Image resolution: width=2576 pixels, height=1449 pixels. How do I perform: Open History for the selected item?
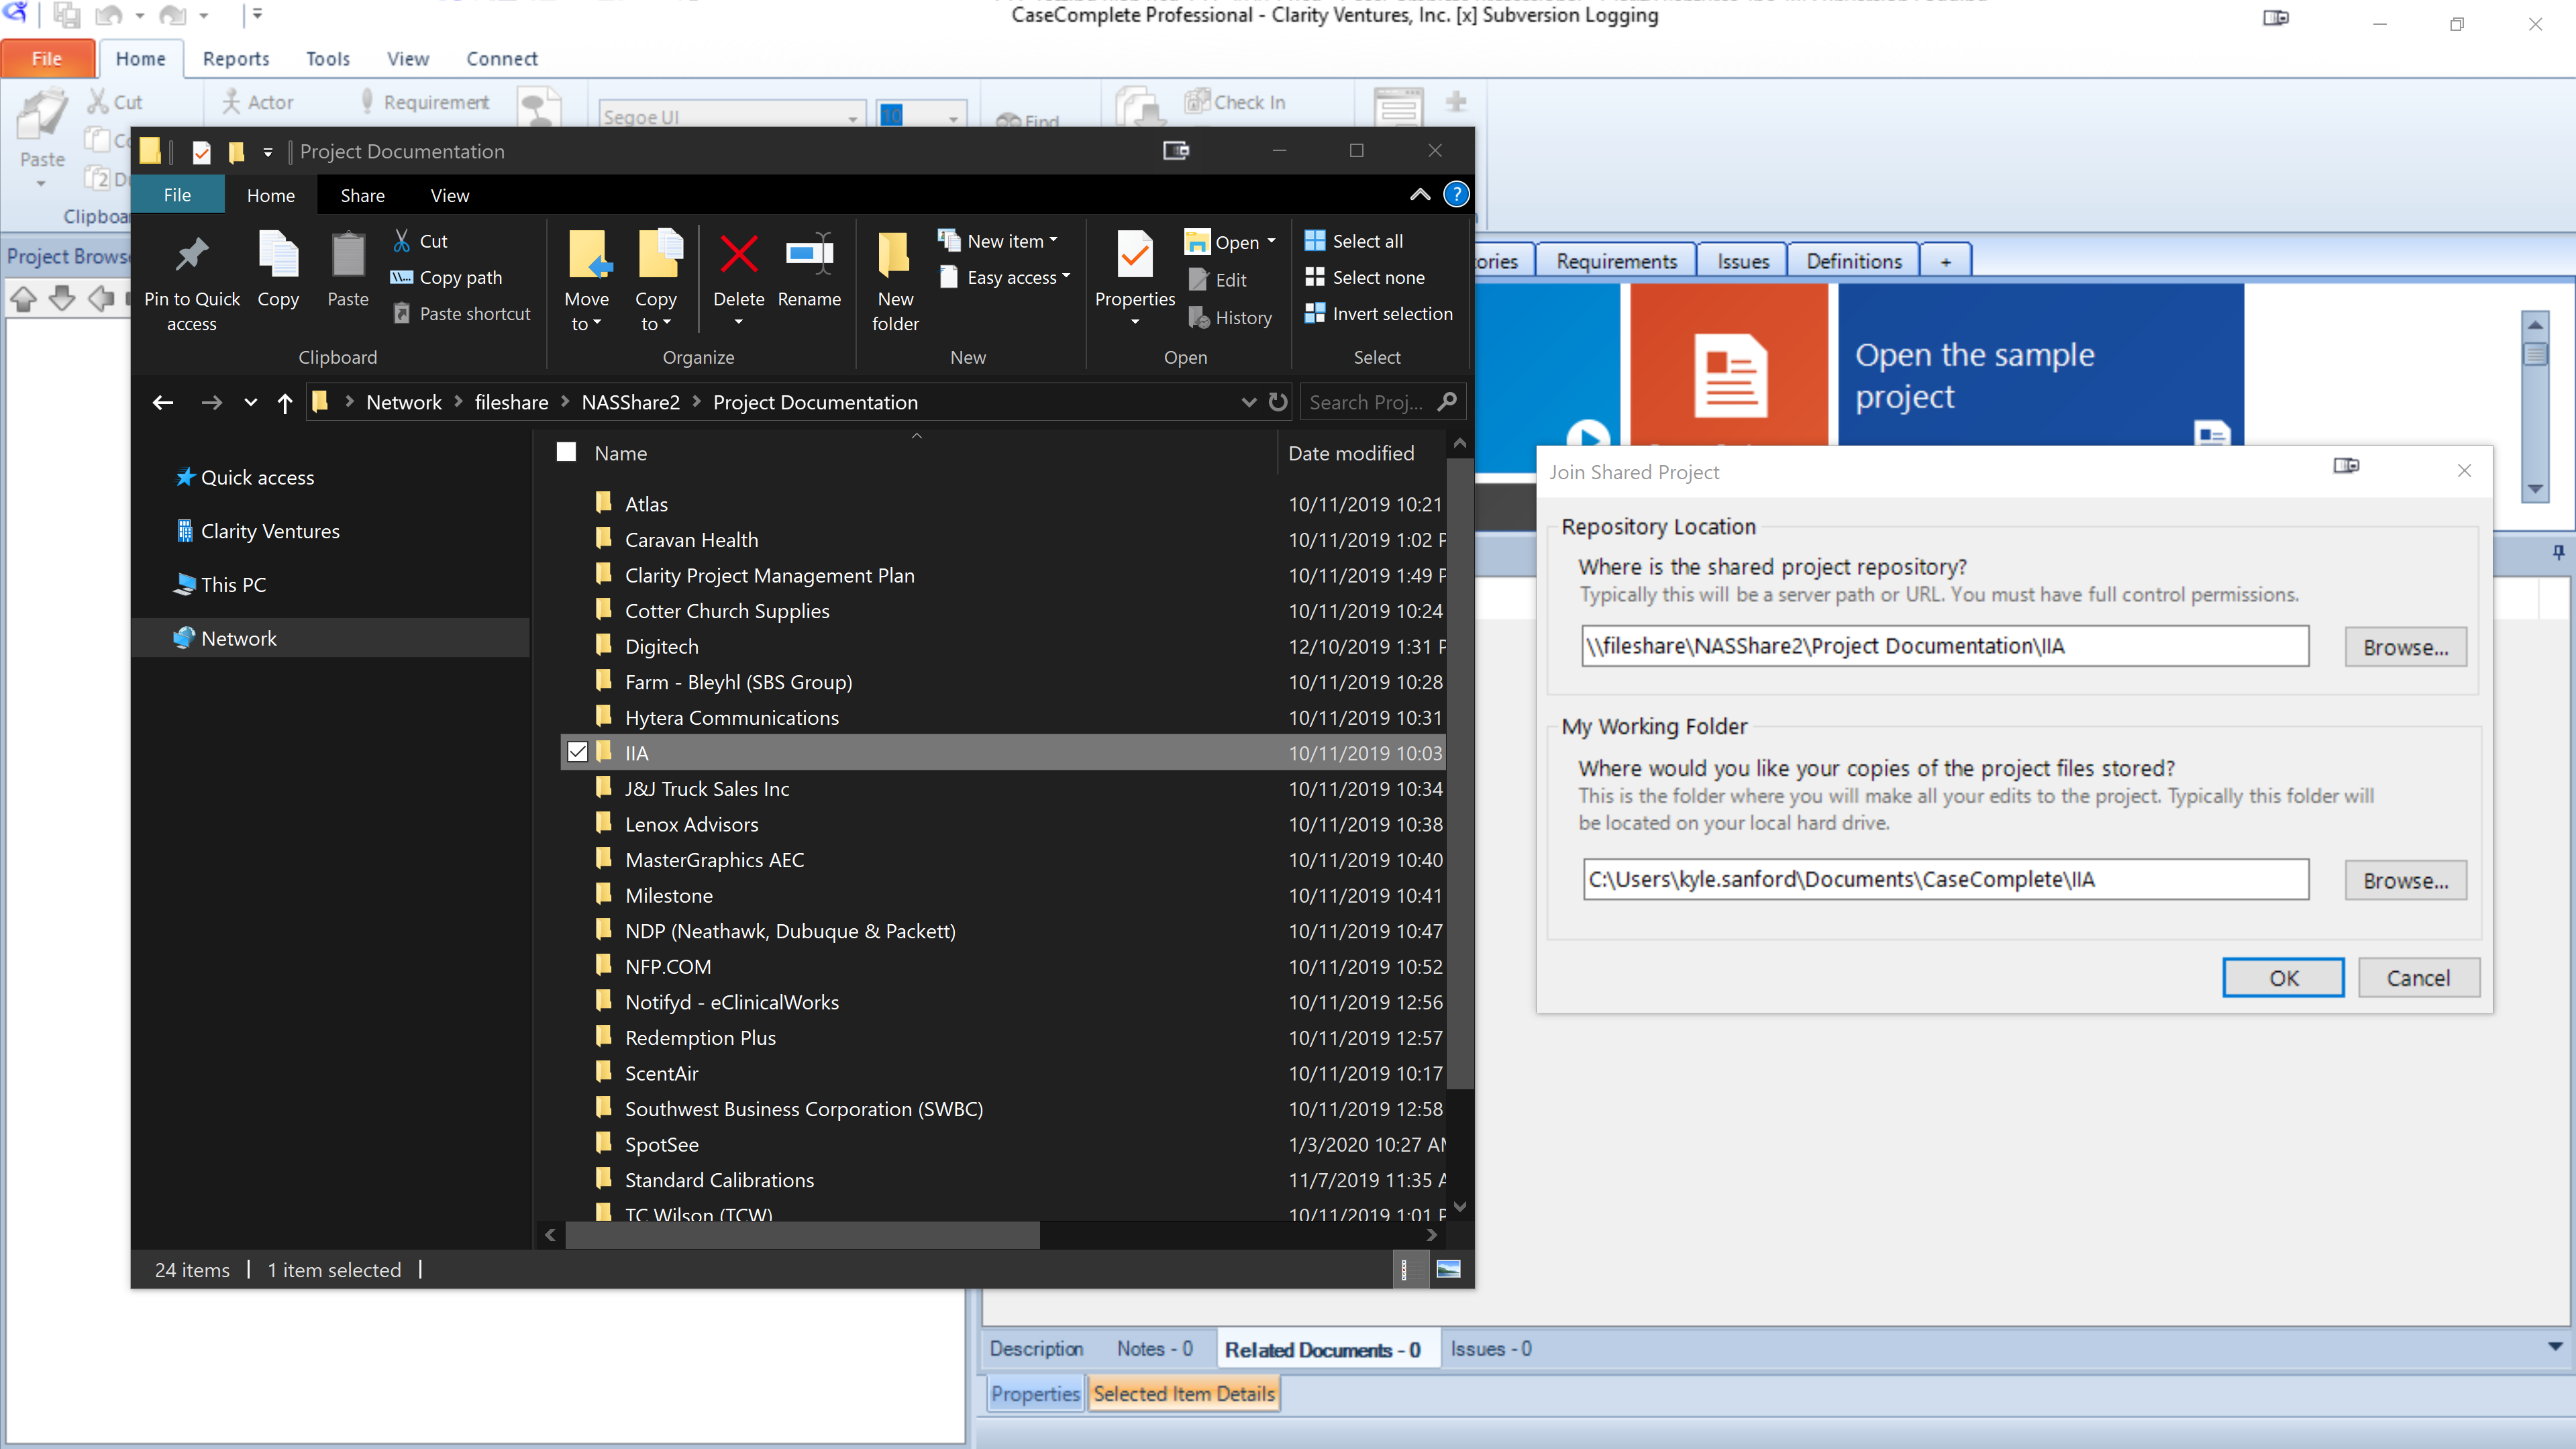(x=1230, y=318)
